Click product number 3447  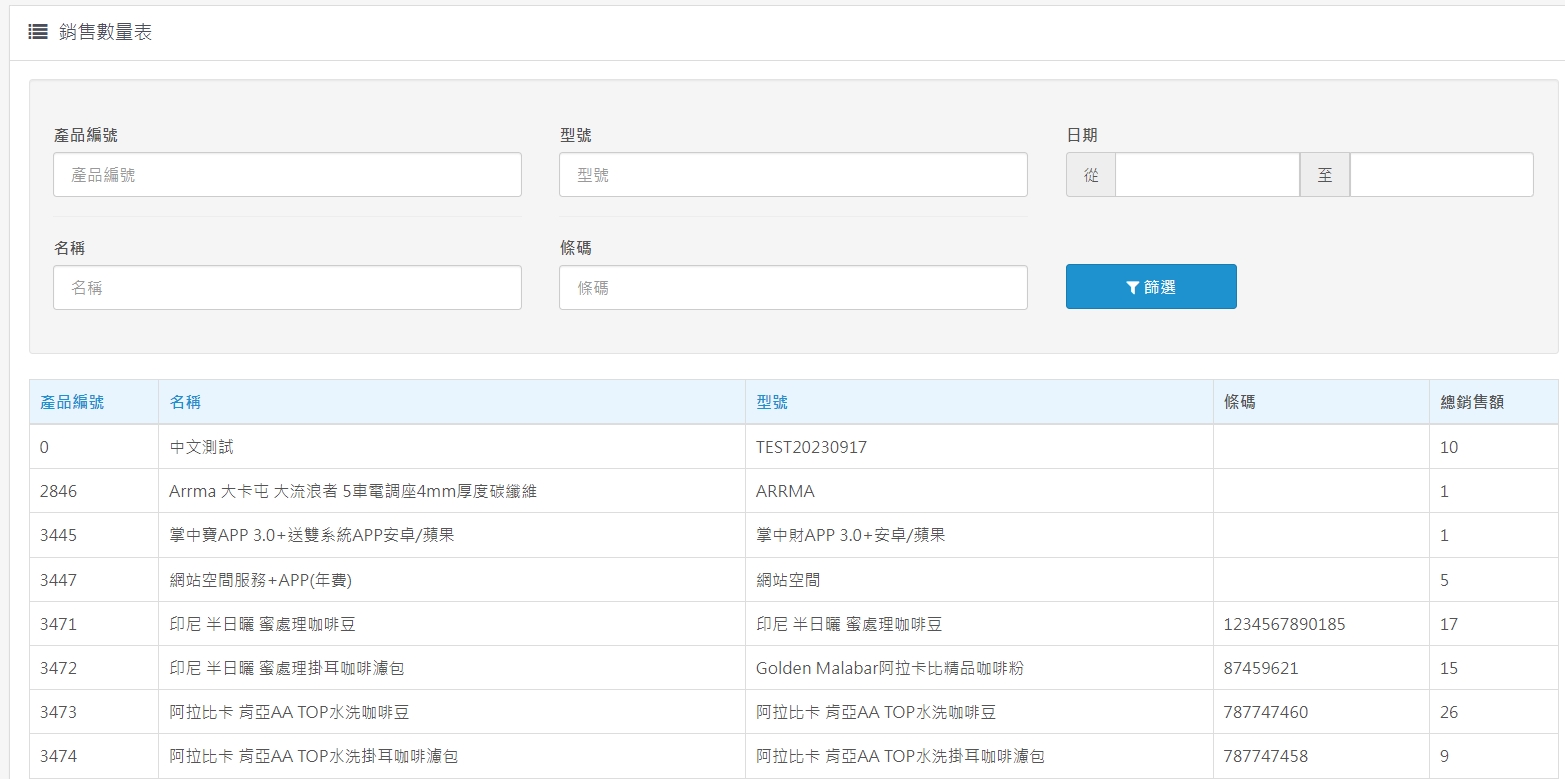[x=58, y=580]
